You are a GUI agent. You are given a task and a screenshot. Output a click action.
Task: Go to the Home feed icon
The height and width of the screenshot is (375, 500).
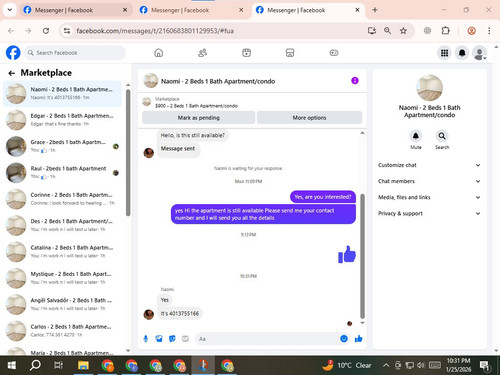[159, 53]
